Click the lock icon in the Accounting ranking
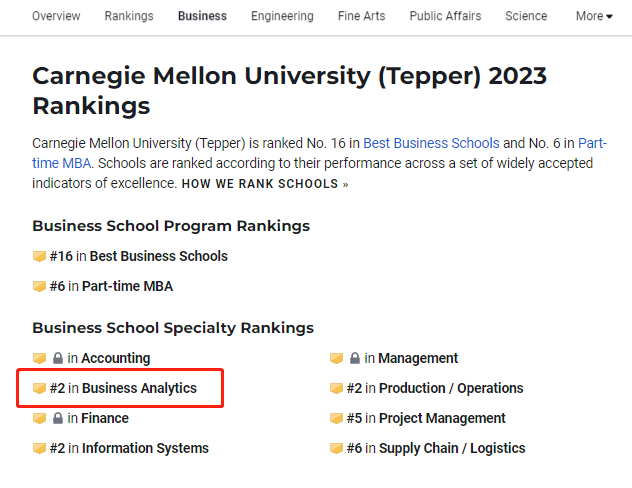Image resolution: width=632 pixels, height=488 pixels. [58, 358]
